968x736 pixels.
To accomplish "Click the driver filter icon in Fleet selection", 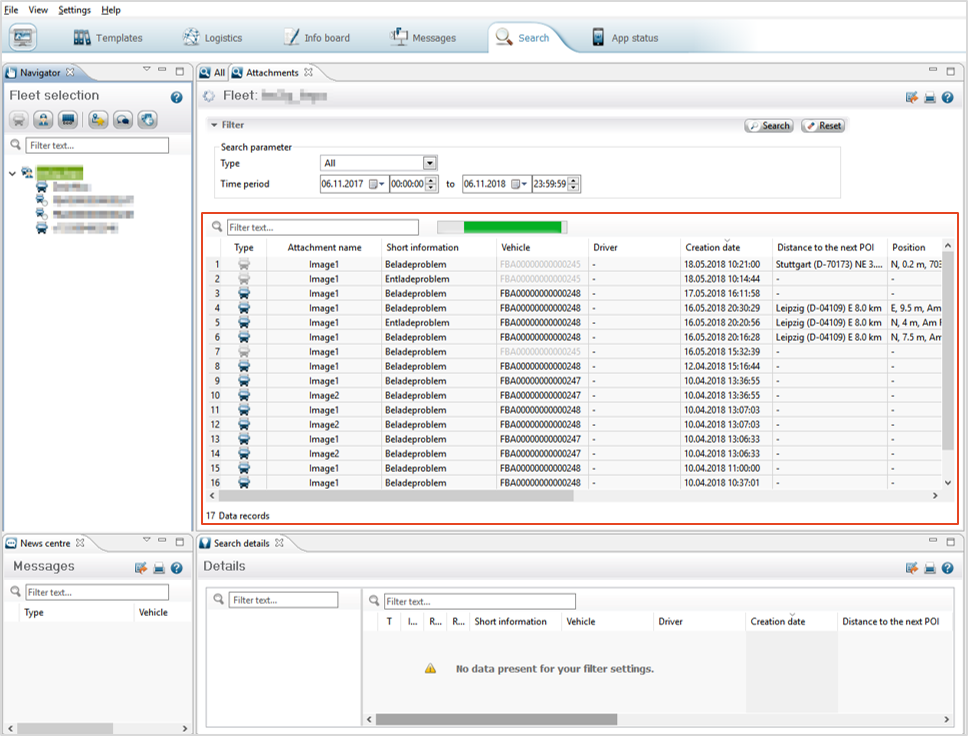I will pyautogui.click(x=43, y=120).
